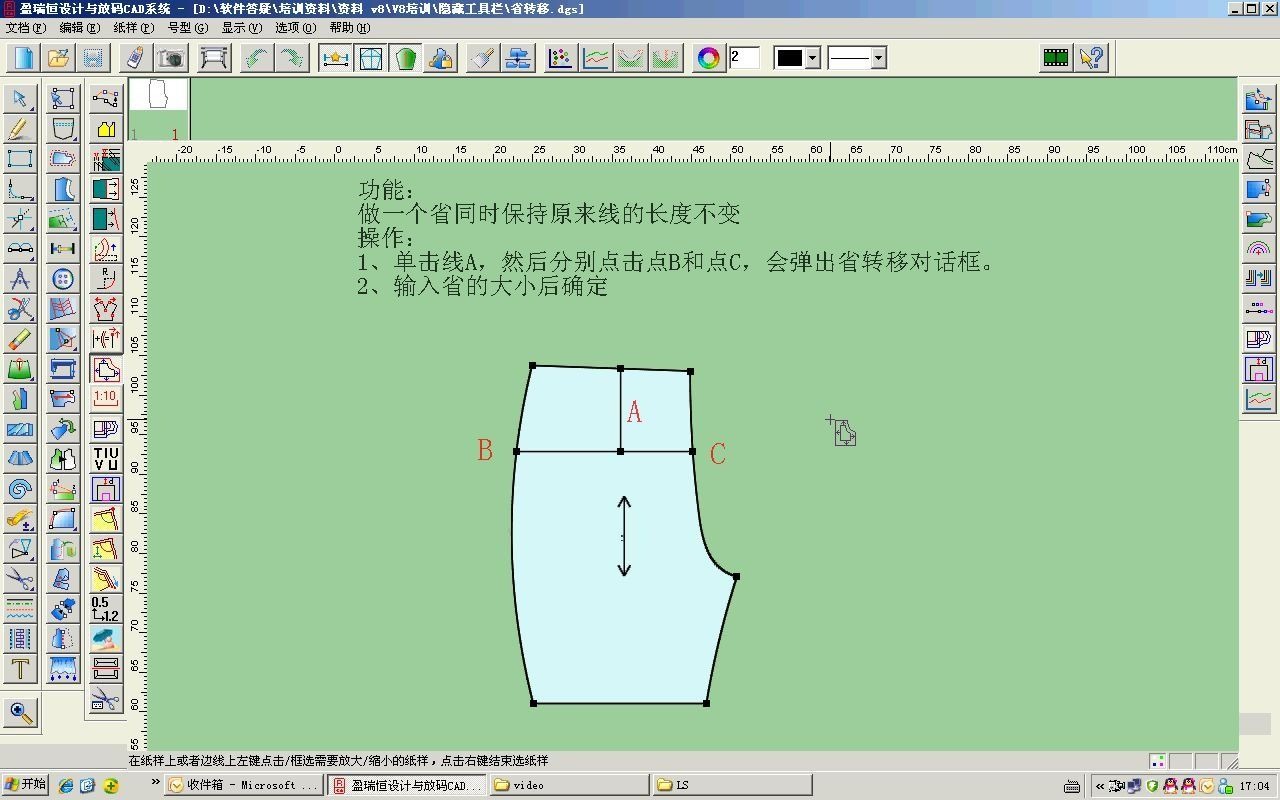The height and width of the screenshot is (800, 1280).
Task: Open the line style dropdown
Action: [855, 58]
